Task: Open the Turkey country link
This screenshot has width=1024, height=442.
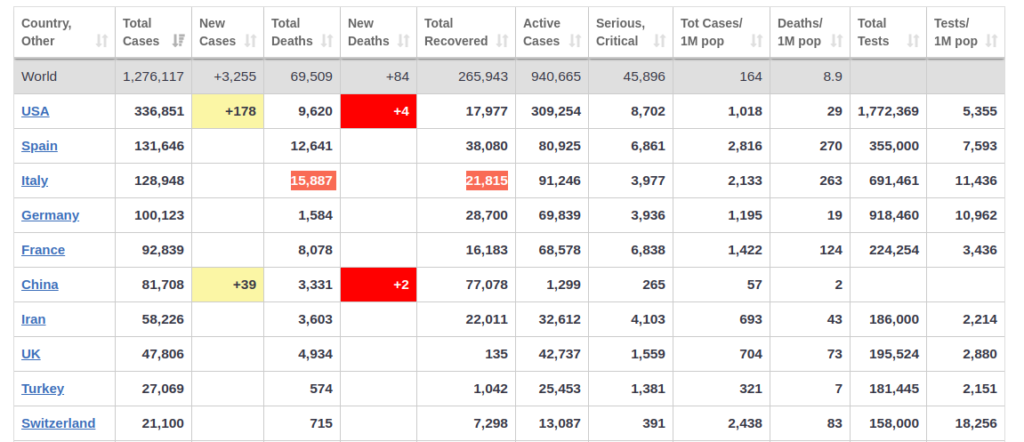Action: (42, 388)
